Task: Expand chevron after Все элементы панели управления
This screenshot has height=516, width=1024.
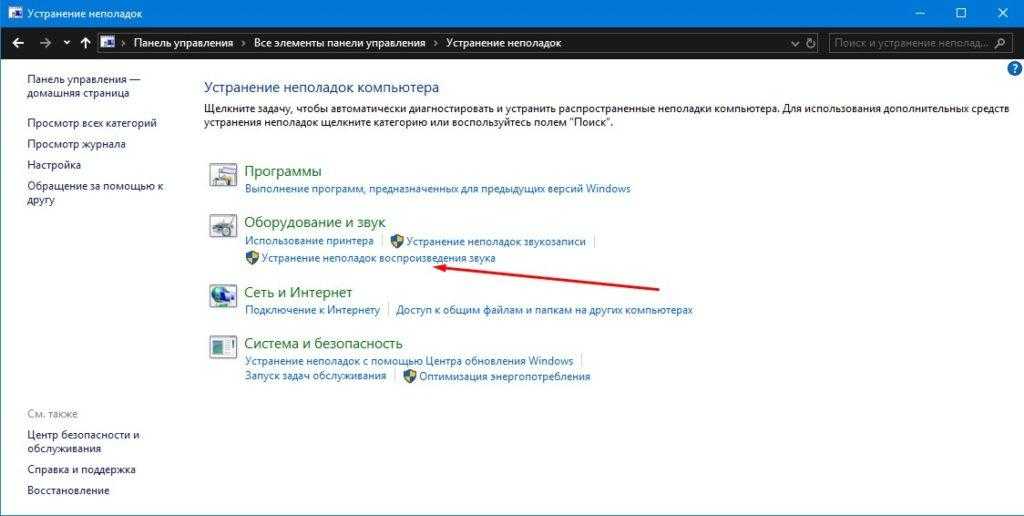Action: tap(435, 43)
